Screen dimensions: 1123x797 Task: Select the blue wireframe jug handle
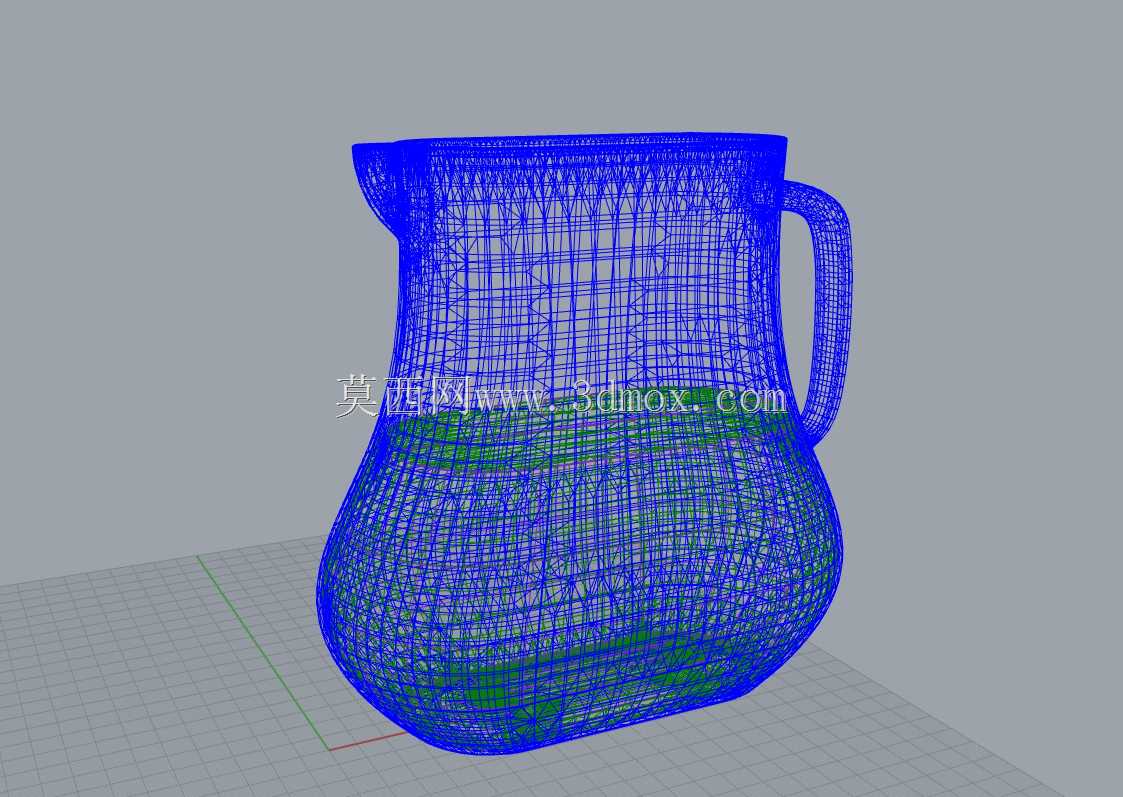tap(832, 308)
